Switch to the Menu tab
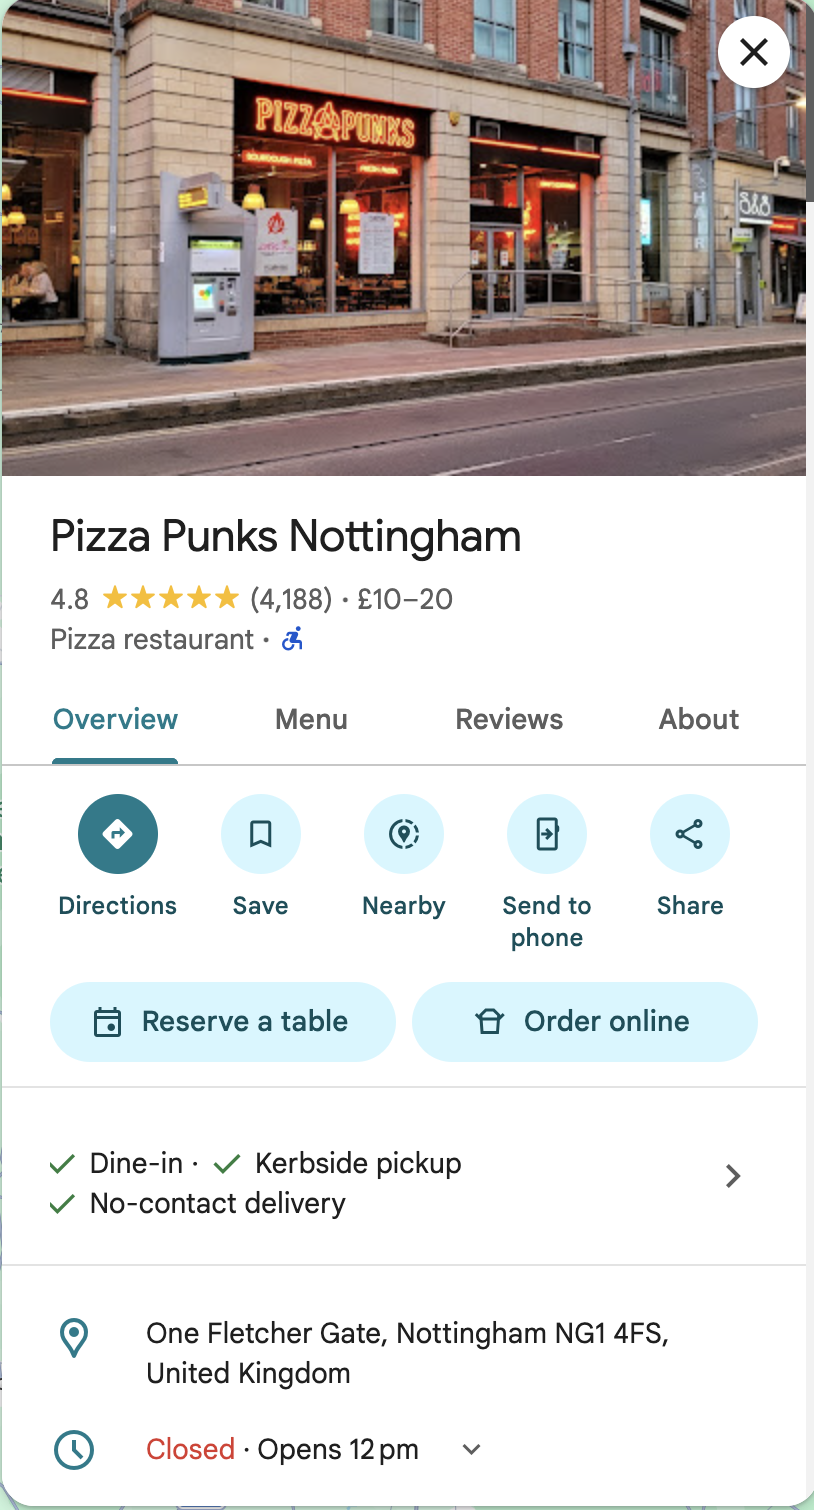The height and width of the screenshot is (1510, 814). pos(312,720)
